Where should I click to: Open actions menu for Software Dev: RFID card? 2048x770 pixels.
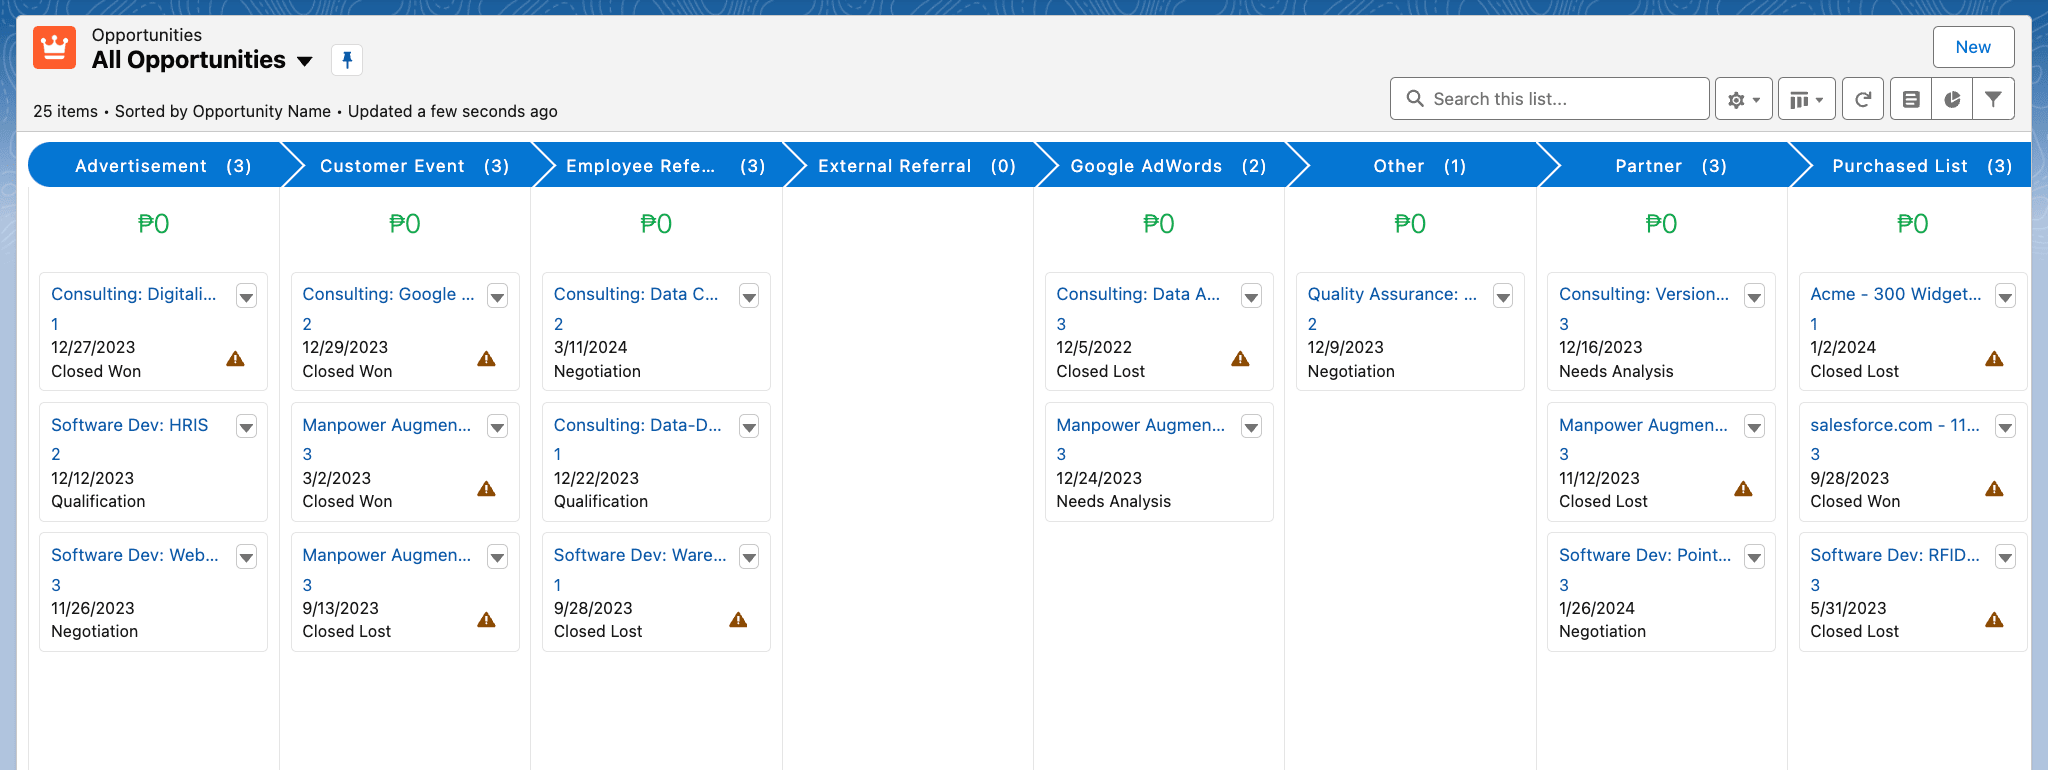[x=2005, y=557]
